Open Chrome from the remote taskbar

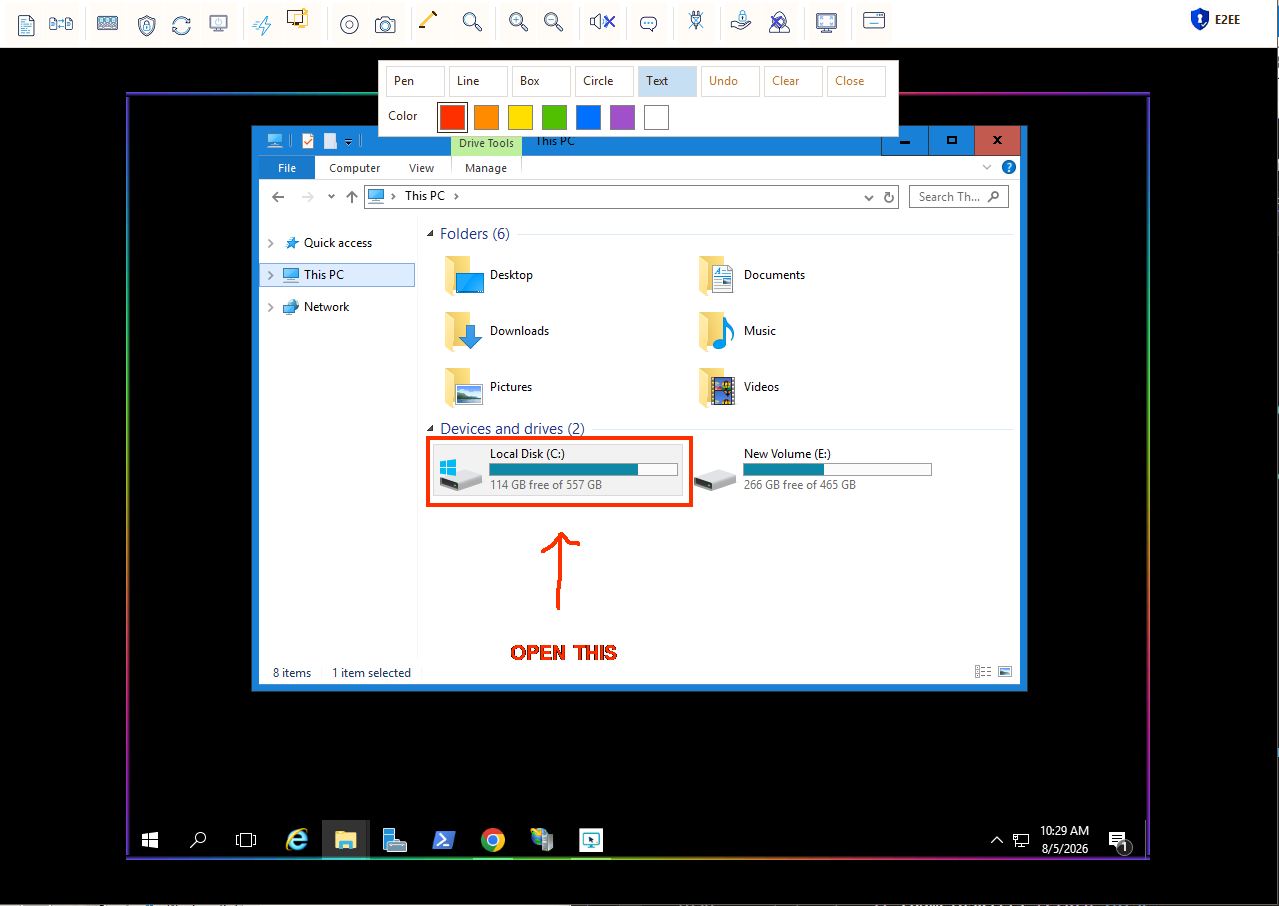[492, 840]
